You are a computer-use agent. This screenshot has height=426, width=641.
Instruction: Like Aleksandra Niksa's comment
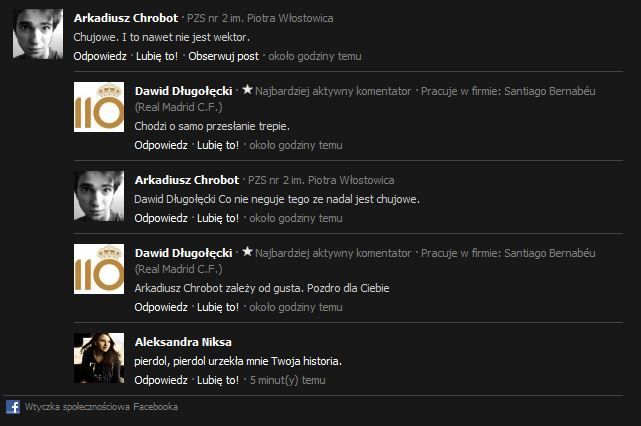pyautogui.click(x=217, y=380)
